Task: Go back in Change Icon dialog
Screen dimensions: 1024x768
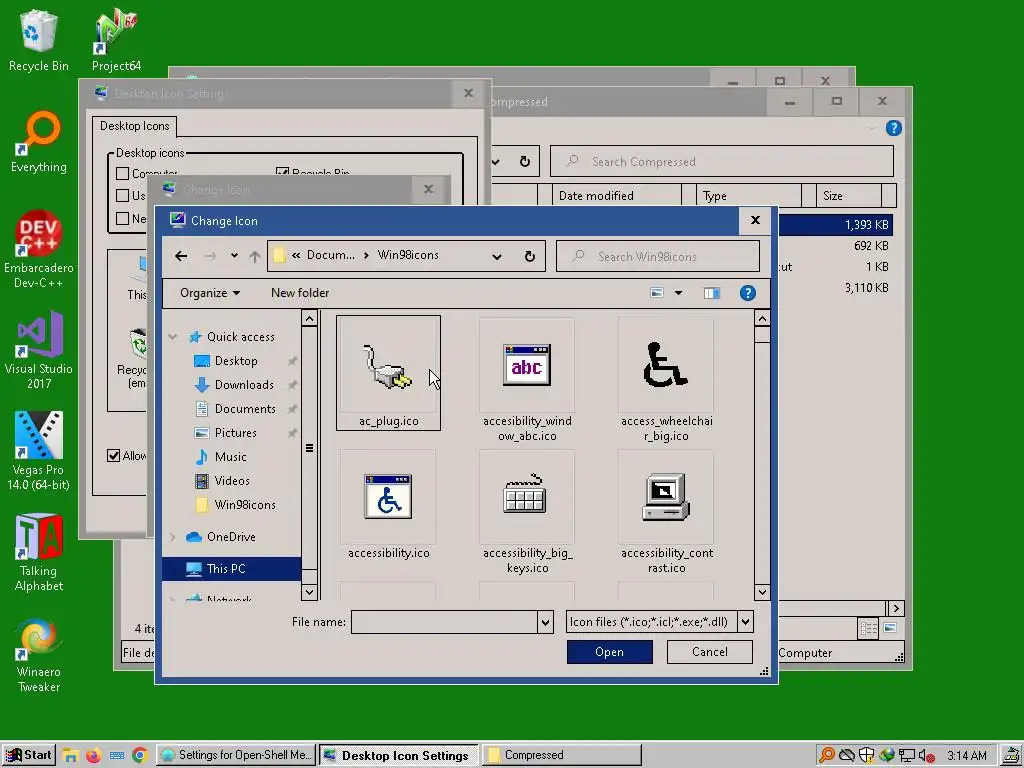Action: coord(181,256)
